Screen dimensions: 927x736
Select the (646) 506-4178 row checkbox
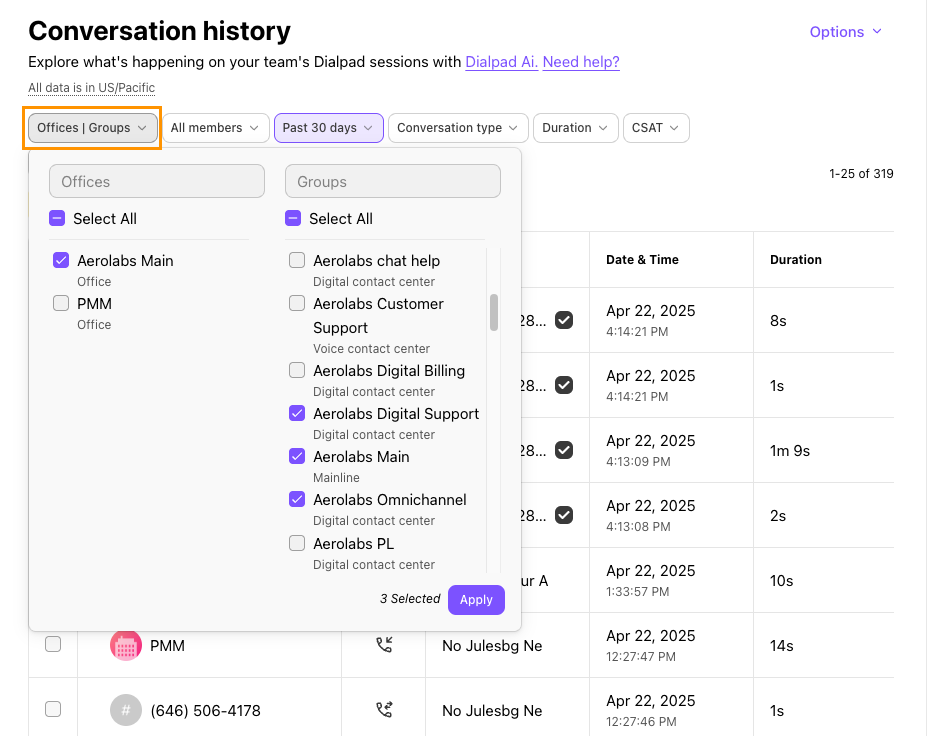pos(53,709)
